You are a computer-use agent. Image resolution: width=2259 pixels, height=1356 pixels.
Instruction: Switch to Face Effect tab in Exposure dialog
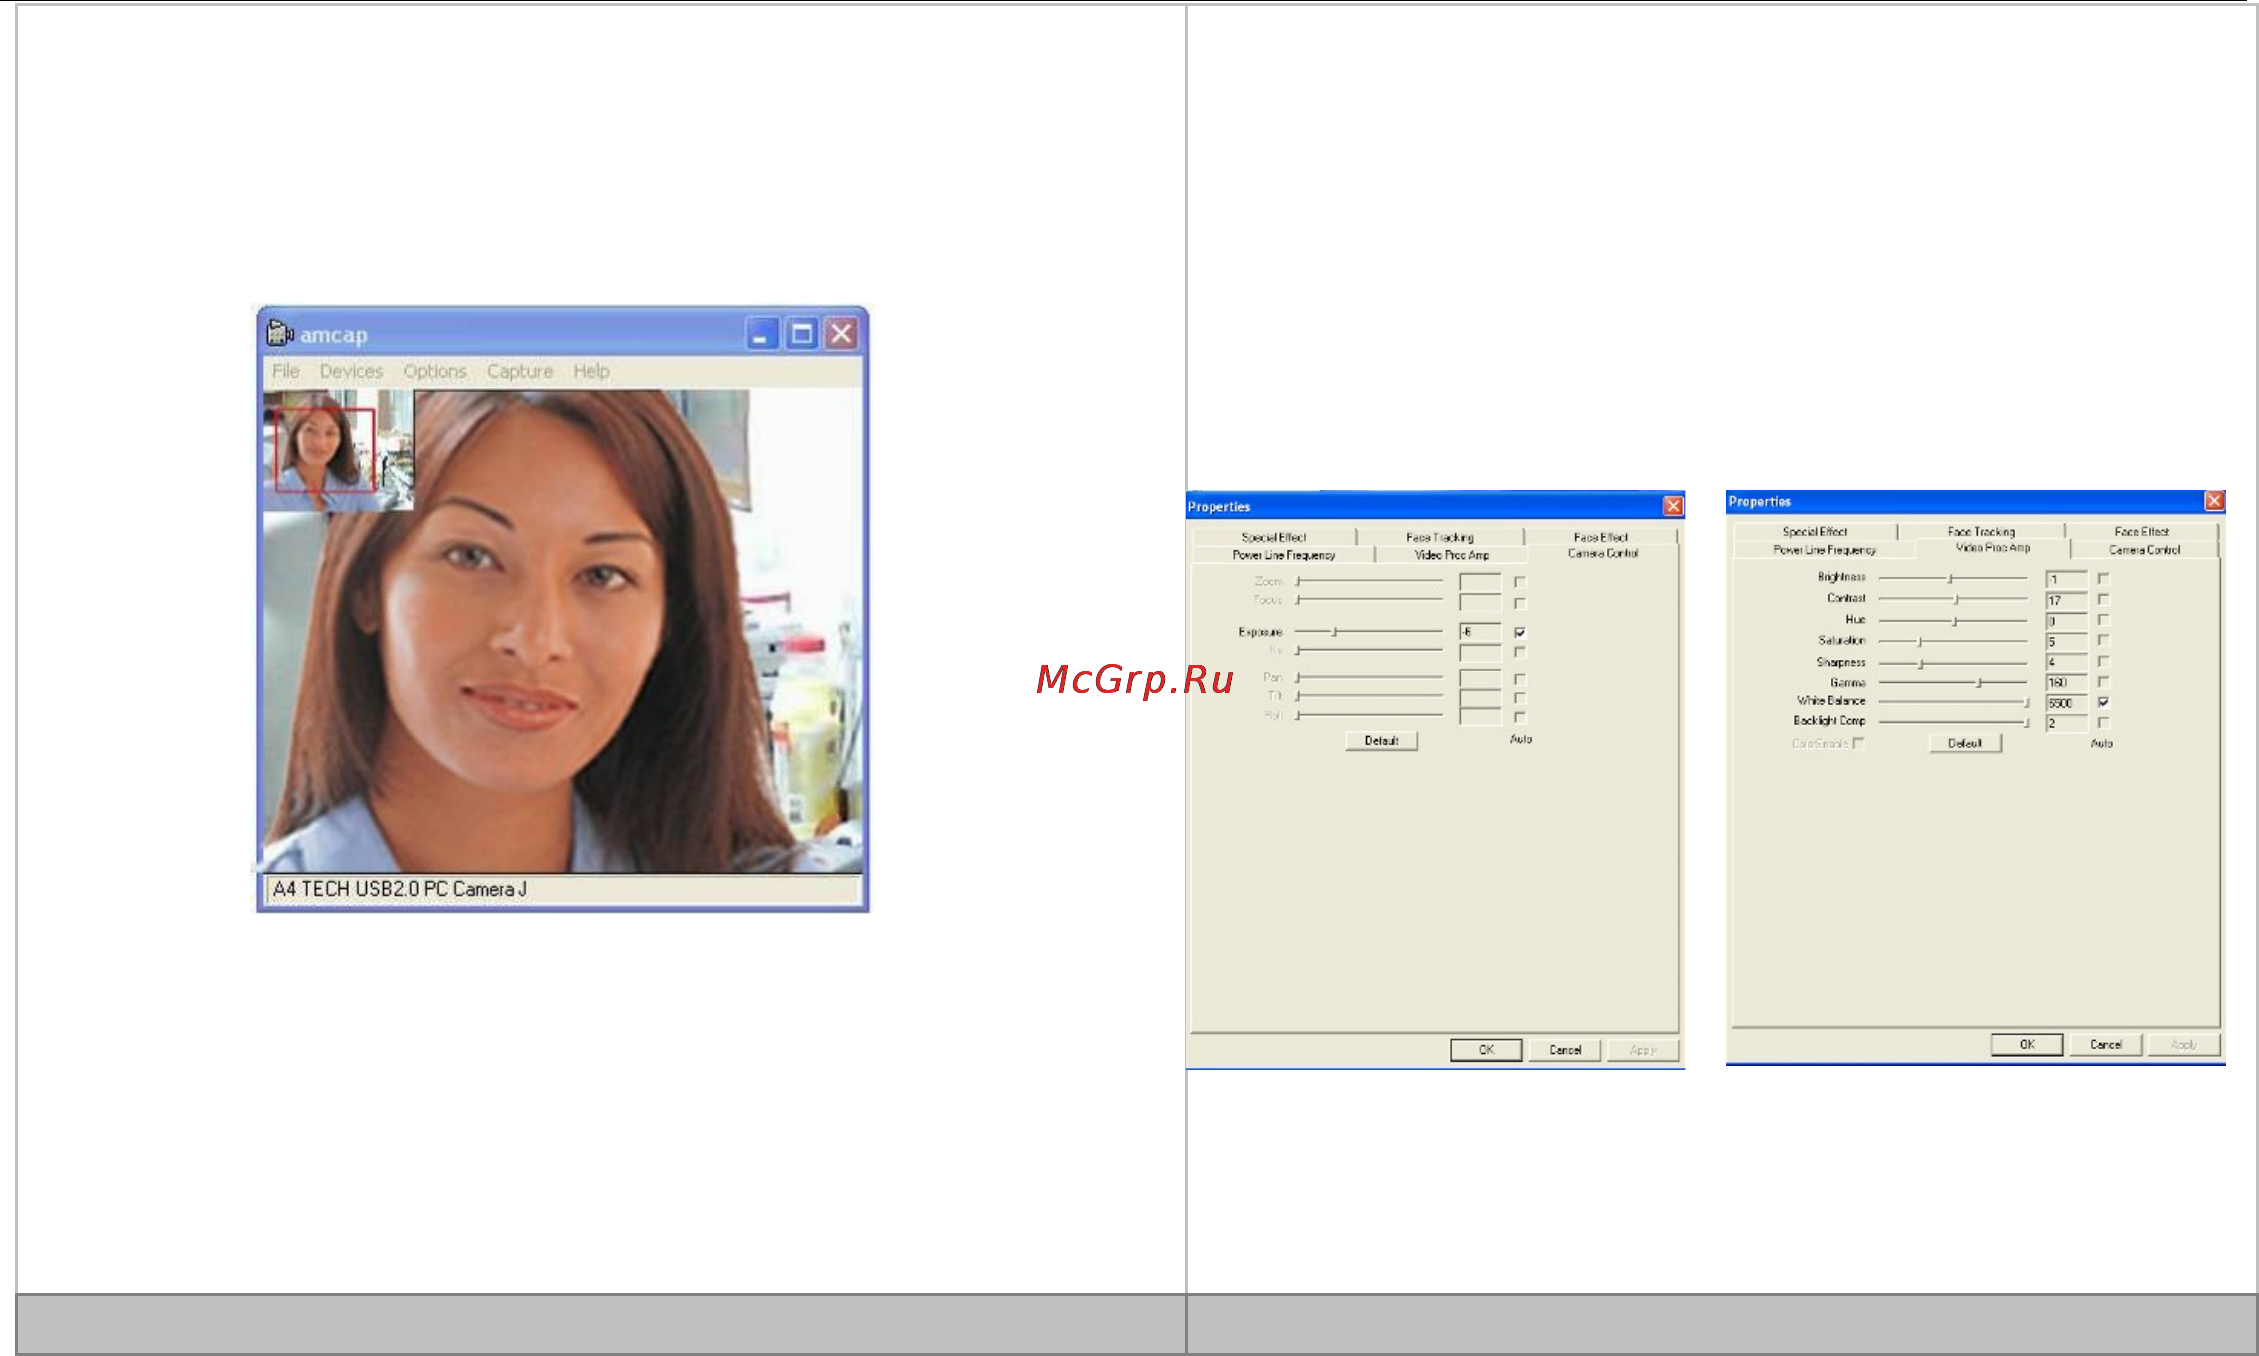(1601, 537)
